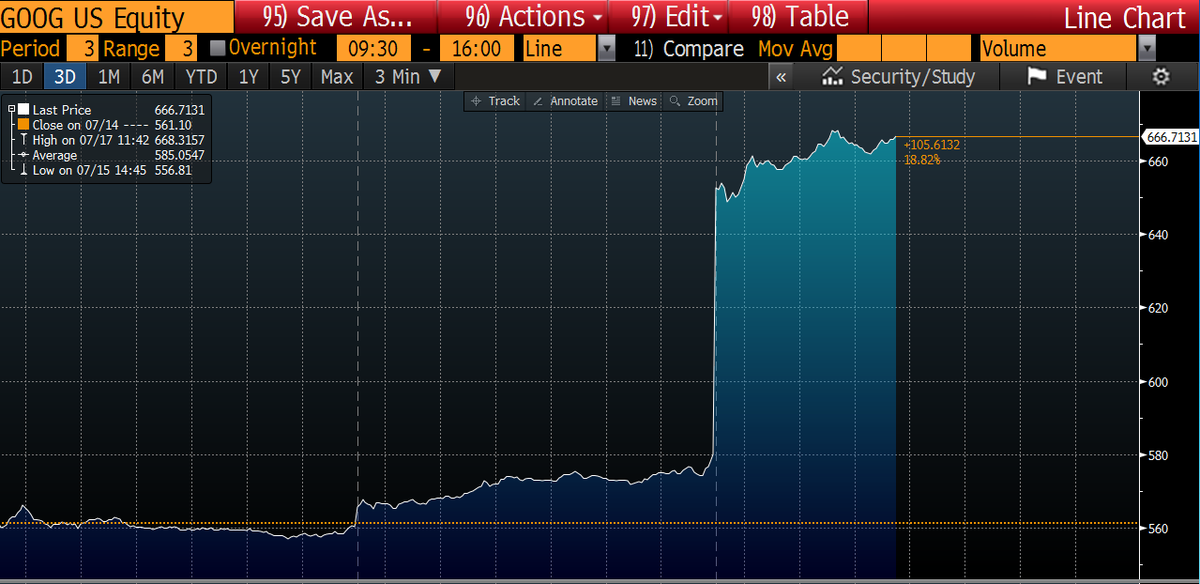The image size is (1200, 584).
Task: Click 11) Compare button
Action: coord(689,48)
